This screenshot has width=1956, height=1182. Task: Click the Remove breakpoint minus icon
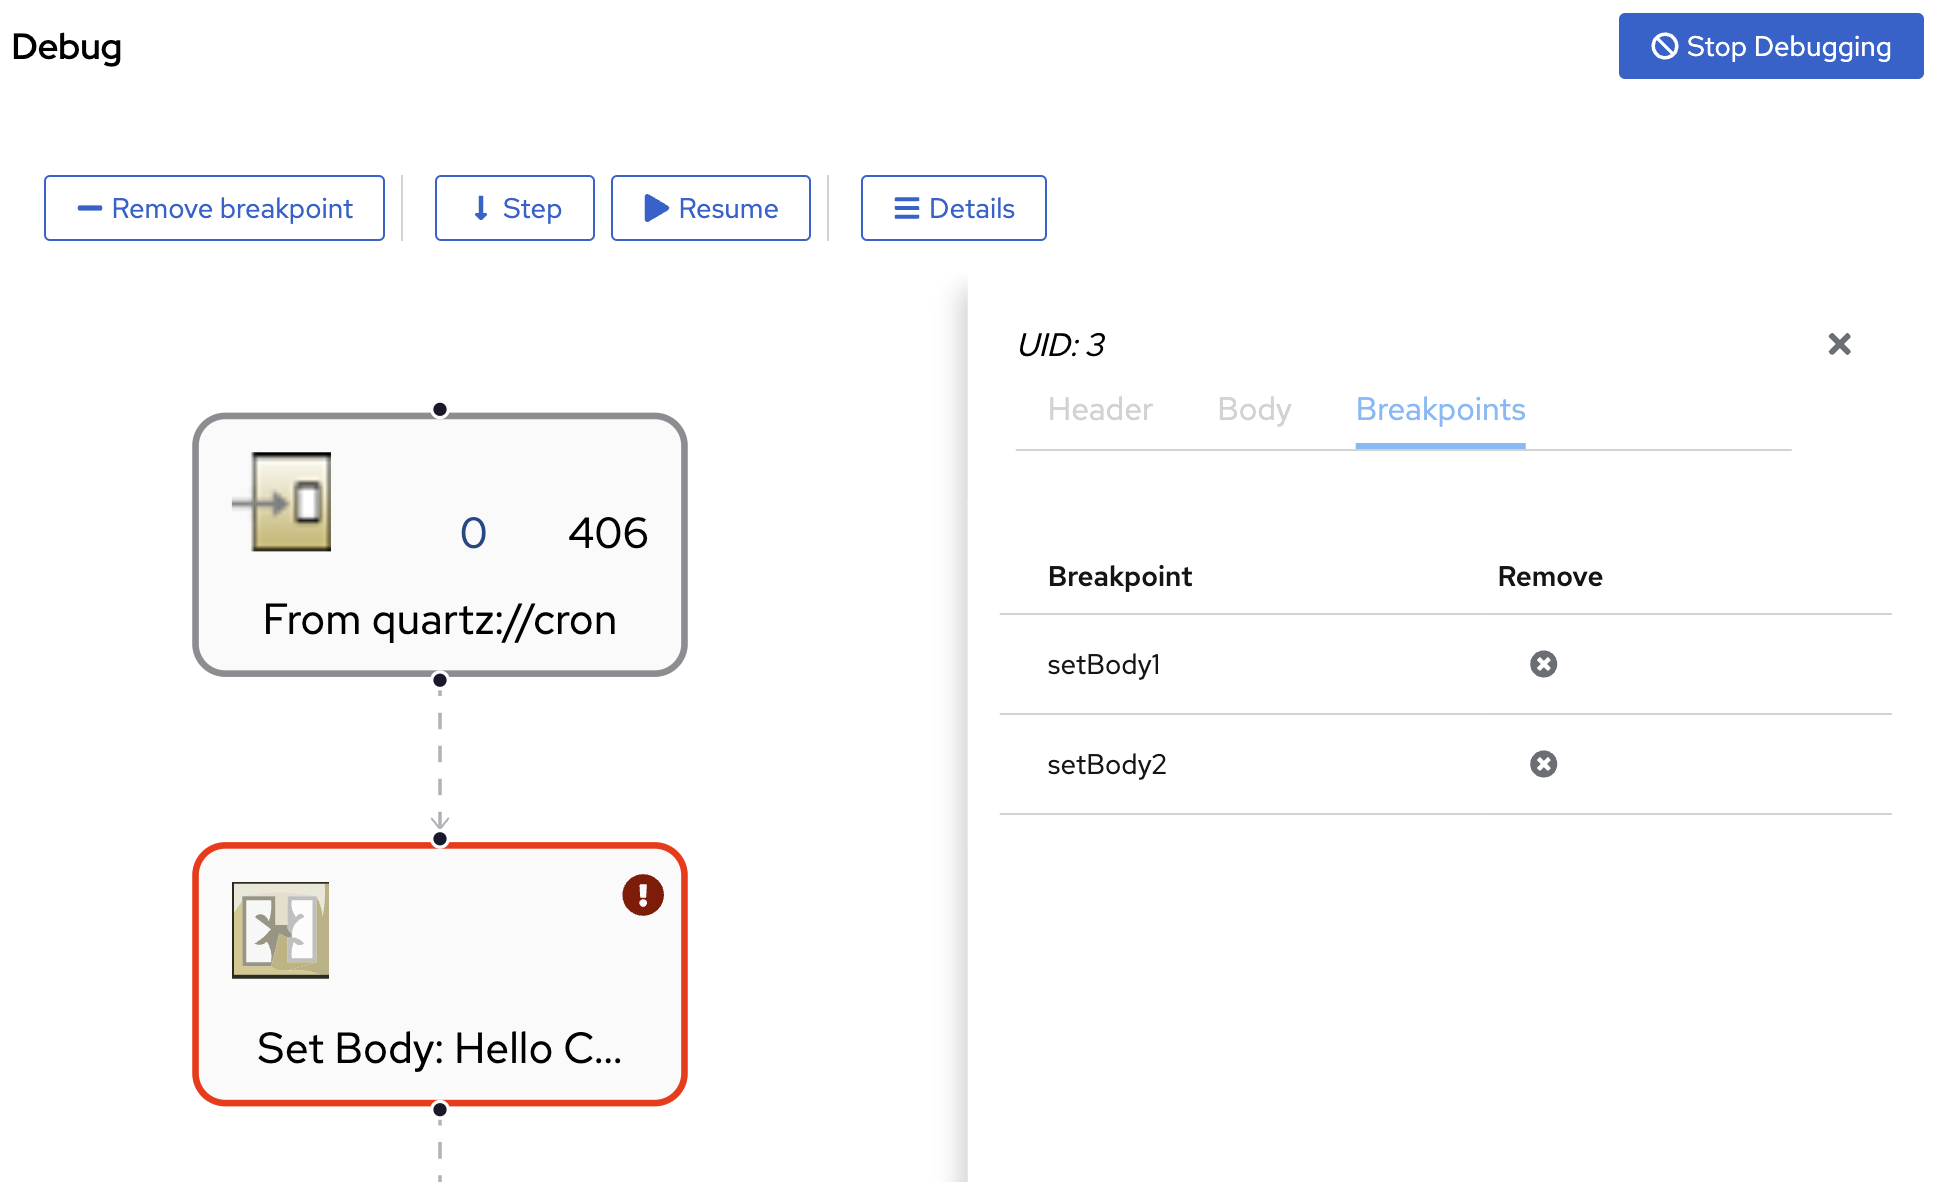click(x=89, y=208)
